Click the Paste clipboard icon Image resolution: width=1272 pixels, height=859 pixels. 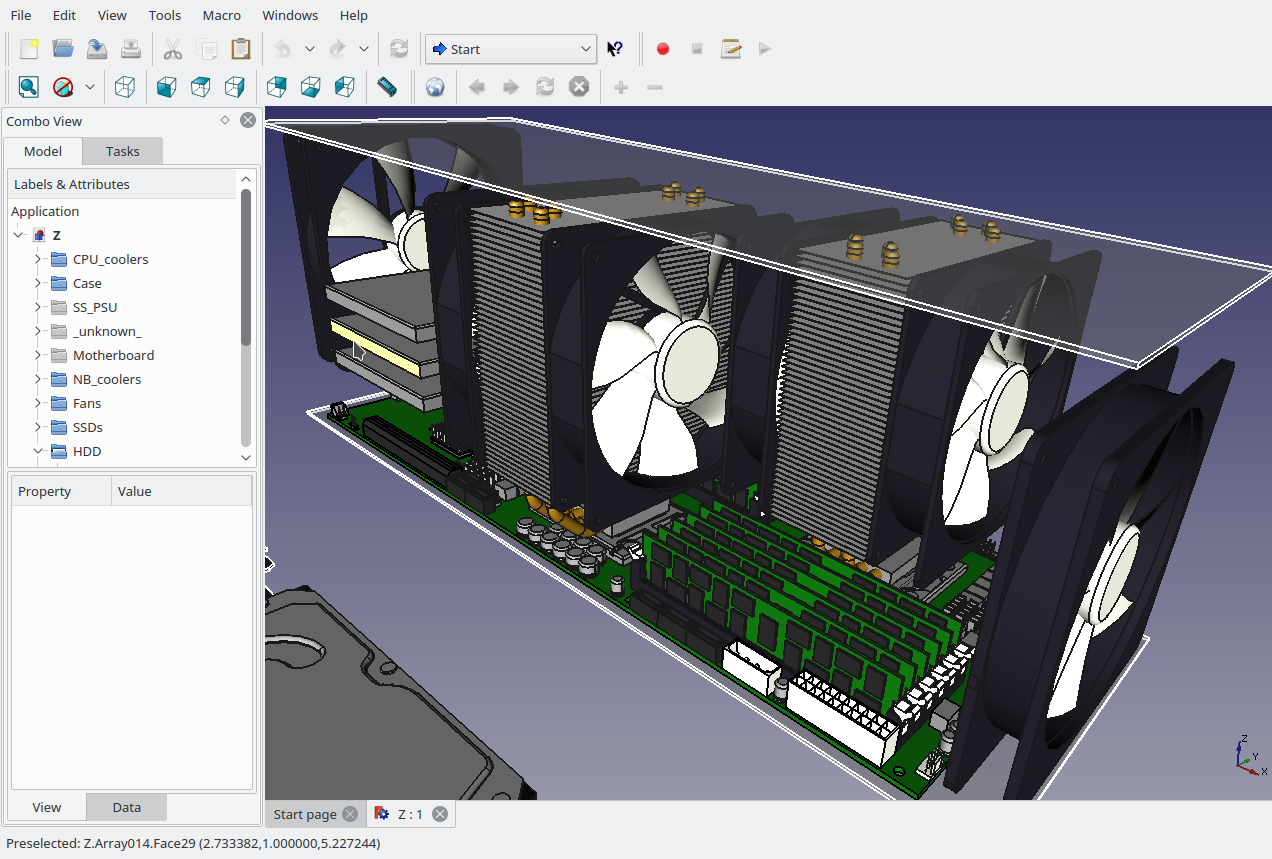click(x=240, y=49)
